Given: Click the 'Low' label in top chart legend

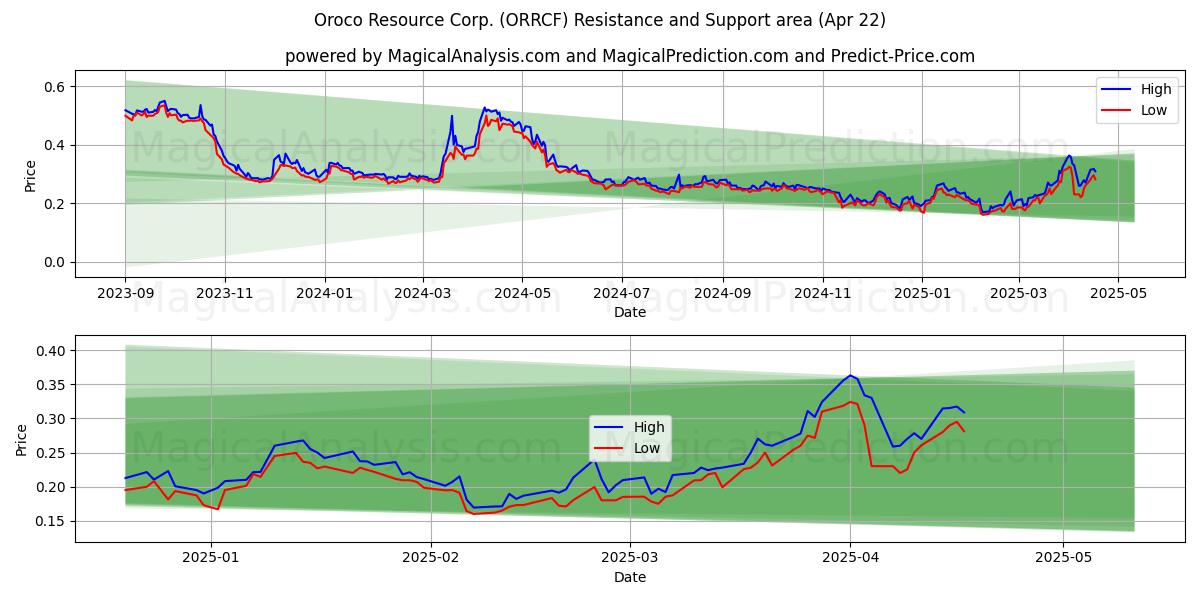Looking at the screenshot, I should coord(1154,110).
